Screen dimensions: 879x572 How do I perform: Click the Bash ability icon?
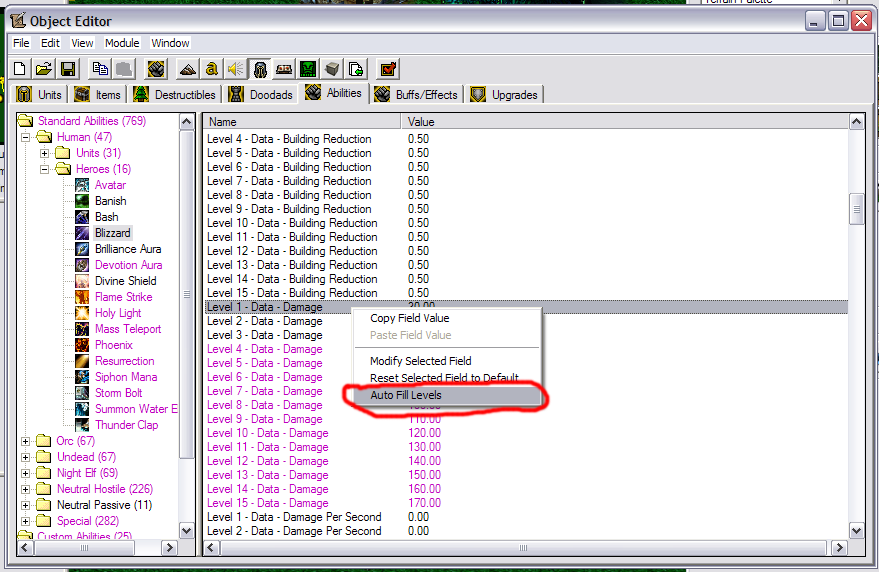(82, 217)
